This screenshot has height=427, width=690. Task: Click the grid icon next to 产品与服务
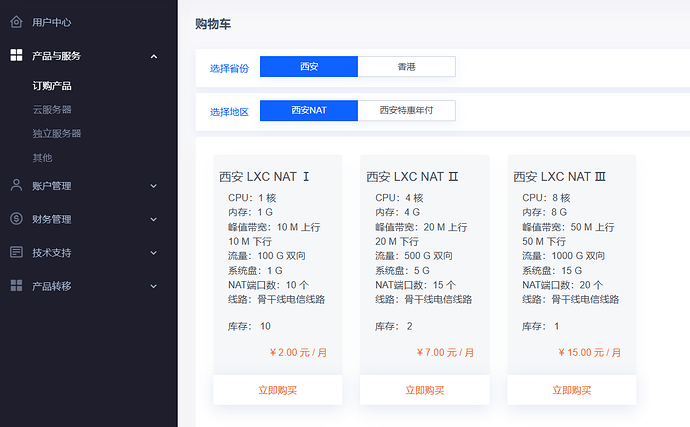click(16, 55)
